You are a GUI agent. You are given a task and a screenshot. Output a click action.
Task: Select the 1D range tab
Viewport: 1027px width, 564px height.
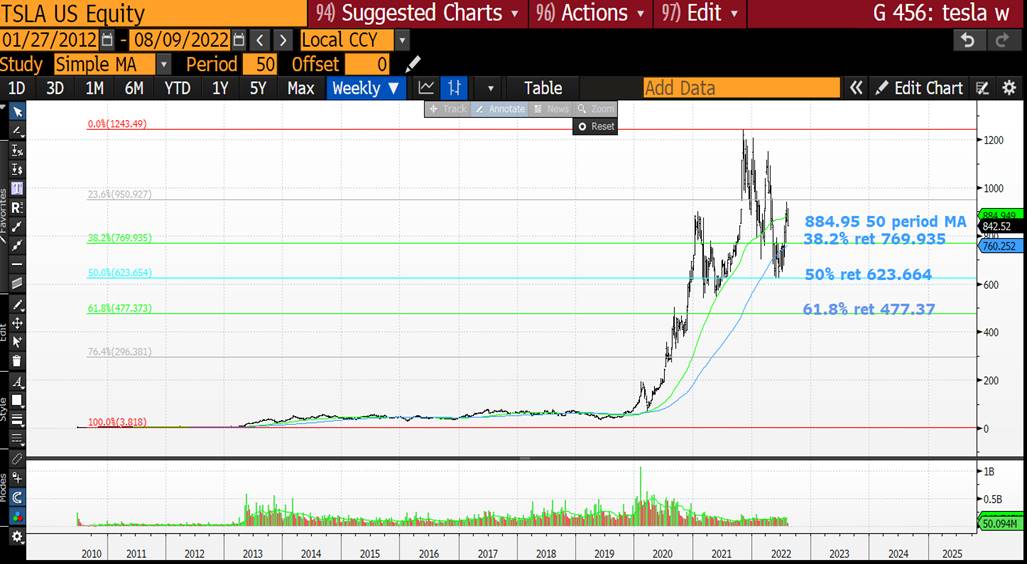pyautogui.click(x=17, y=88)
